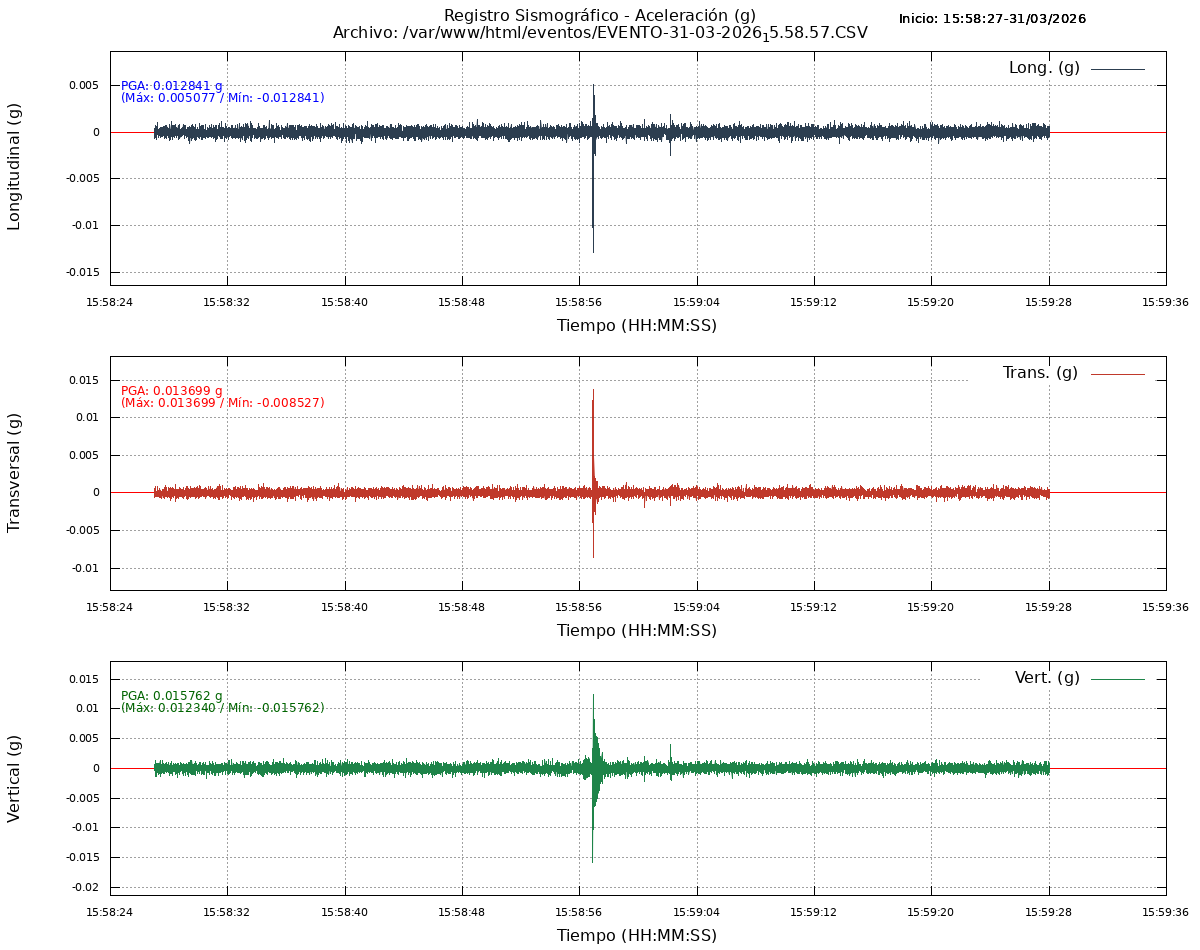Click the 15:58:56 tick on the longitudinal plot
Viewport: 1200px width, 950px height.
click(x=579, y=302)
